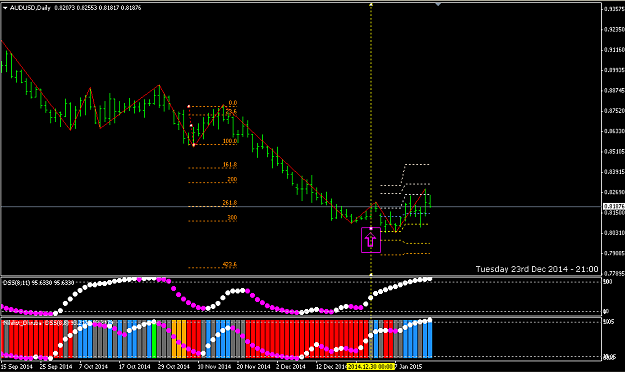Click the 17 Oct 2014 date label
The height and width of the screenshot is (373, 625).
pyautogui.click(x=134, y=366)
